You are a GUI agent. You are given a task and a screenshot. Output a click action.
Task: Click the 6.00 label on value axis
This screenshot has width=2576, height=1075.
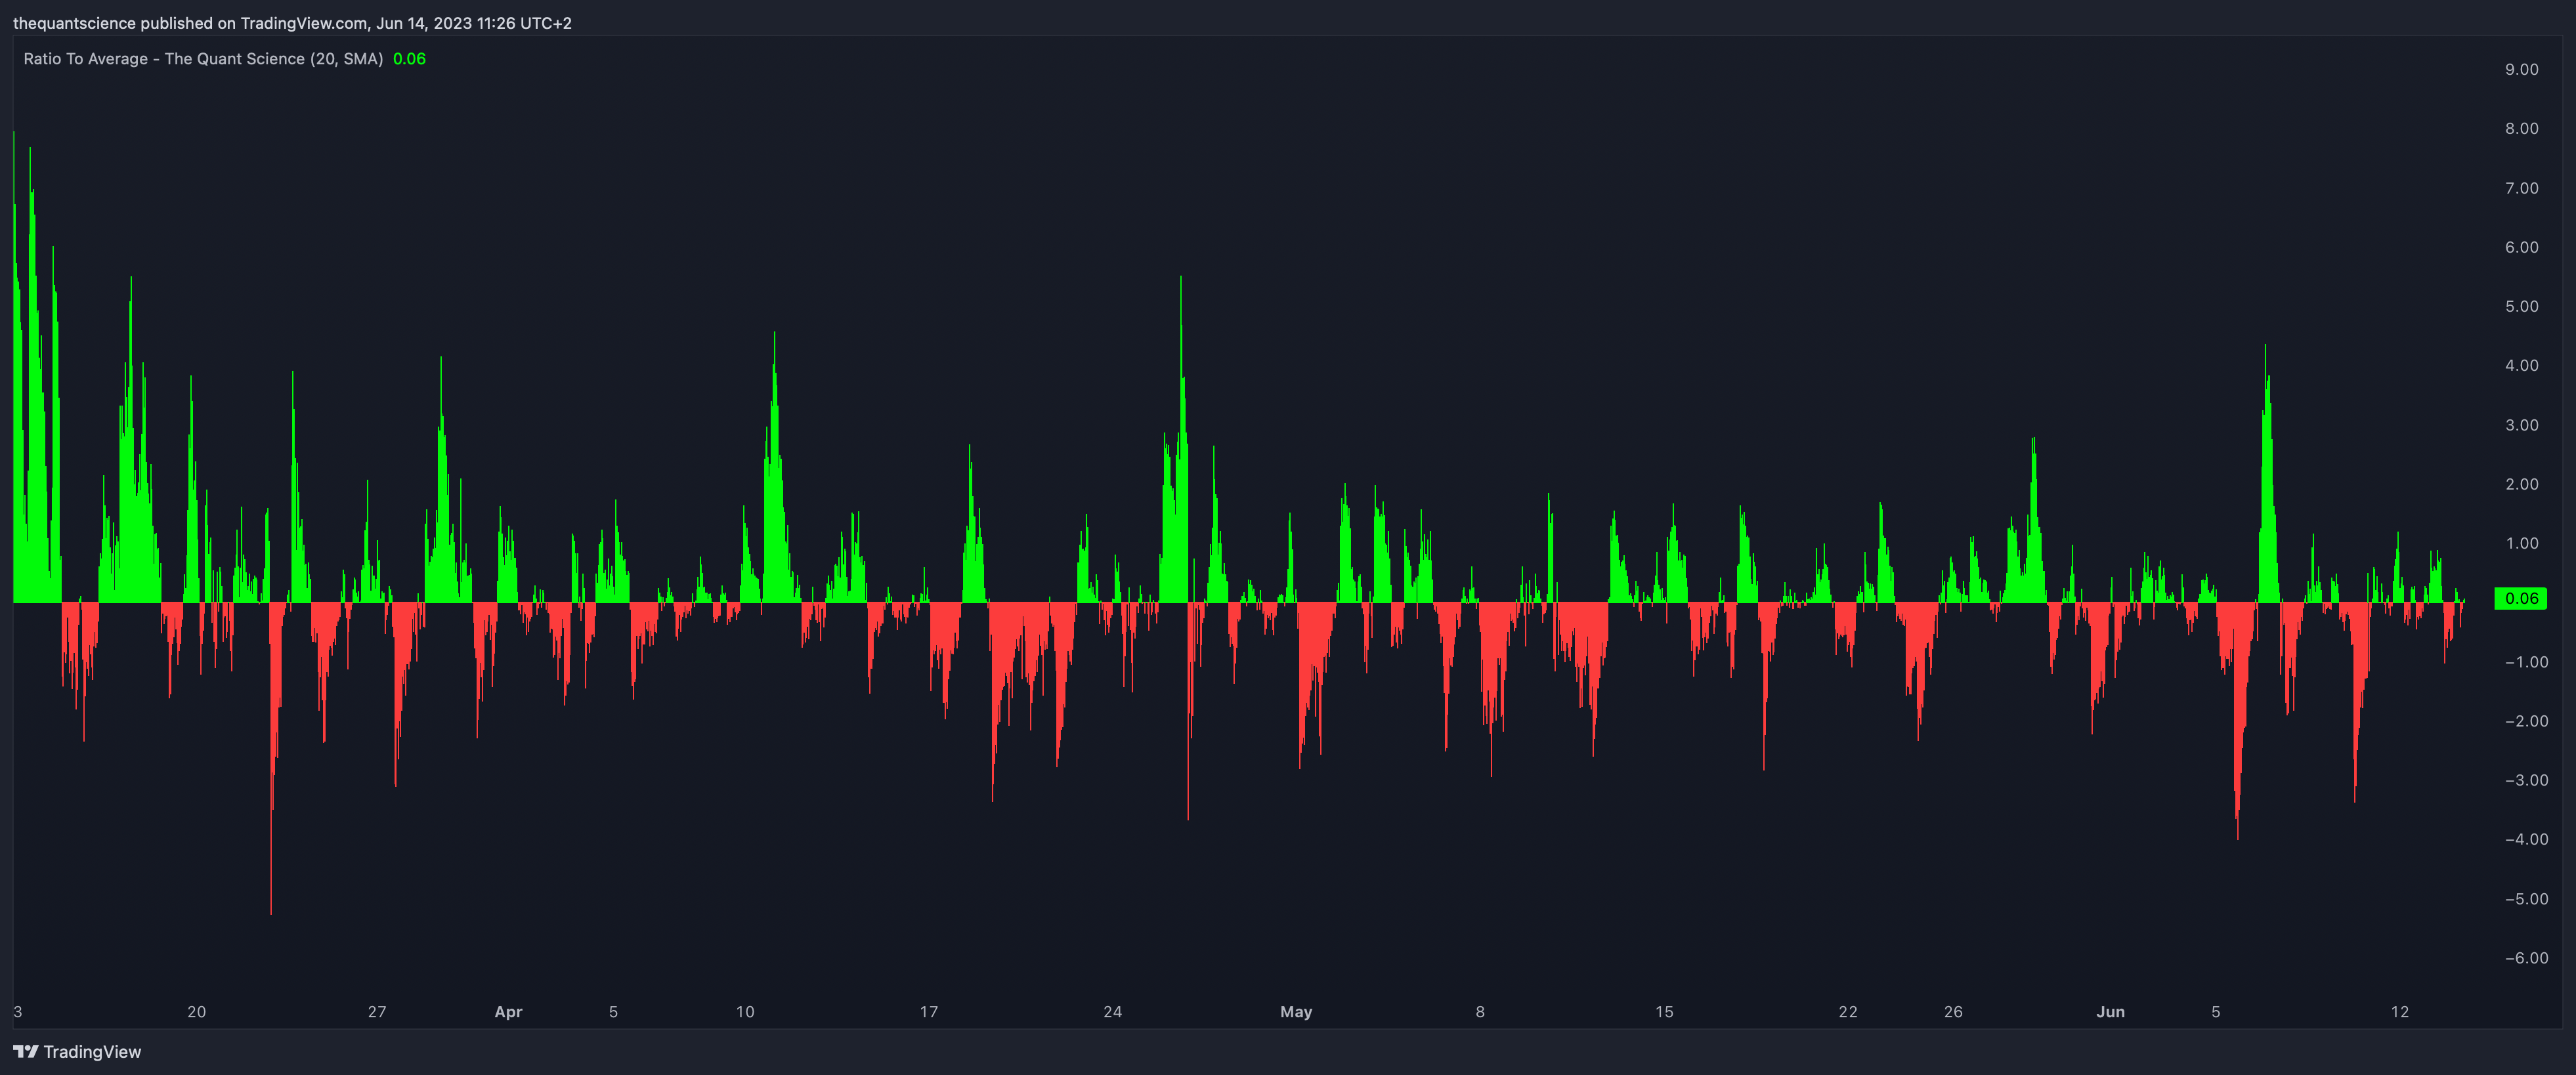[2521, 247]
